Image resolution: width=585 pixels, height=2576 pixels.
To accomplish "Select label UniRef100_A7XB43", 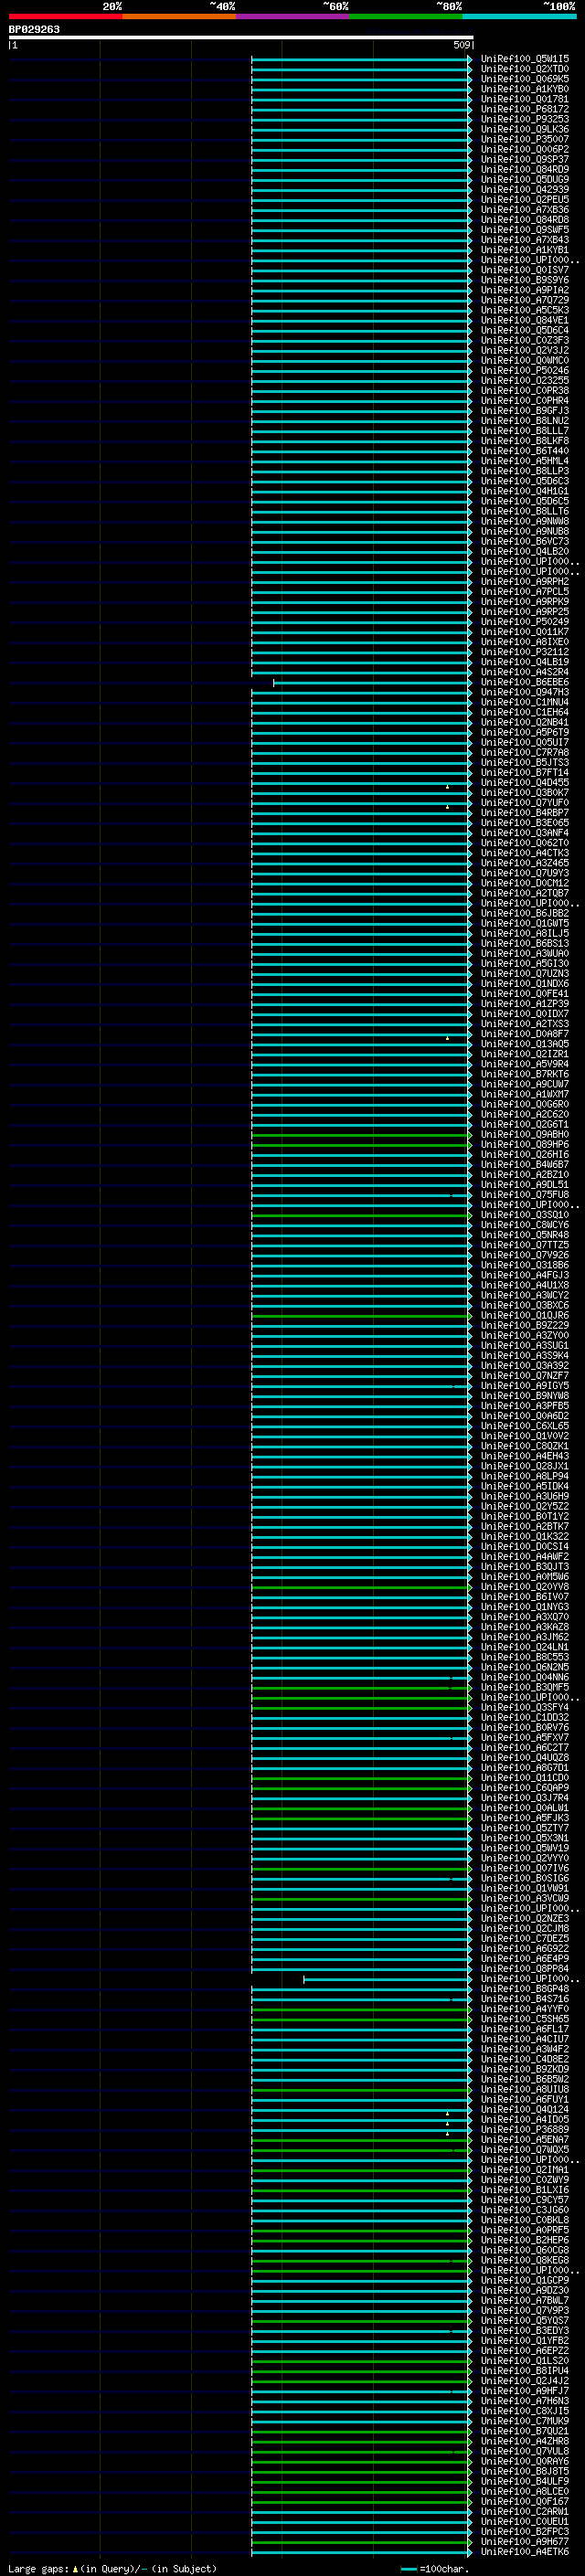I will click(525, 240).
